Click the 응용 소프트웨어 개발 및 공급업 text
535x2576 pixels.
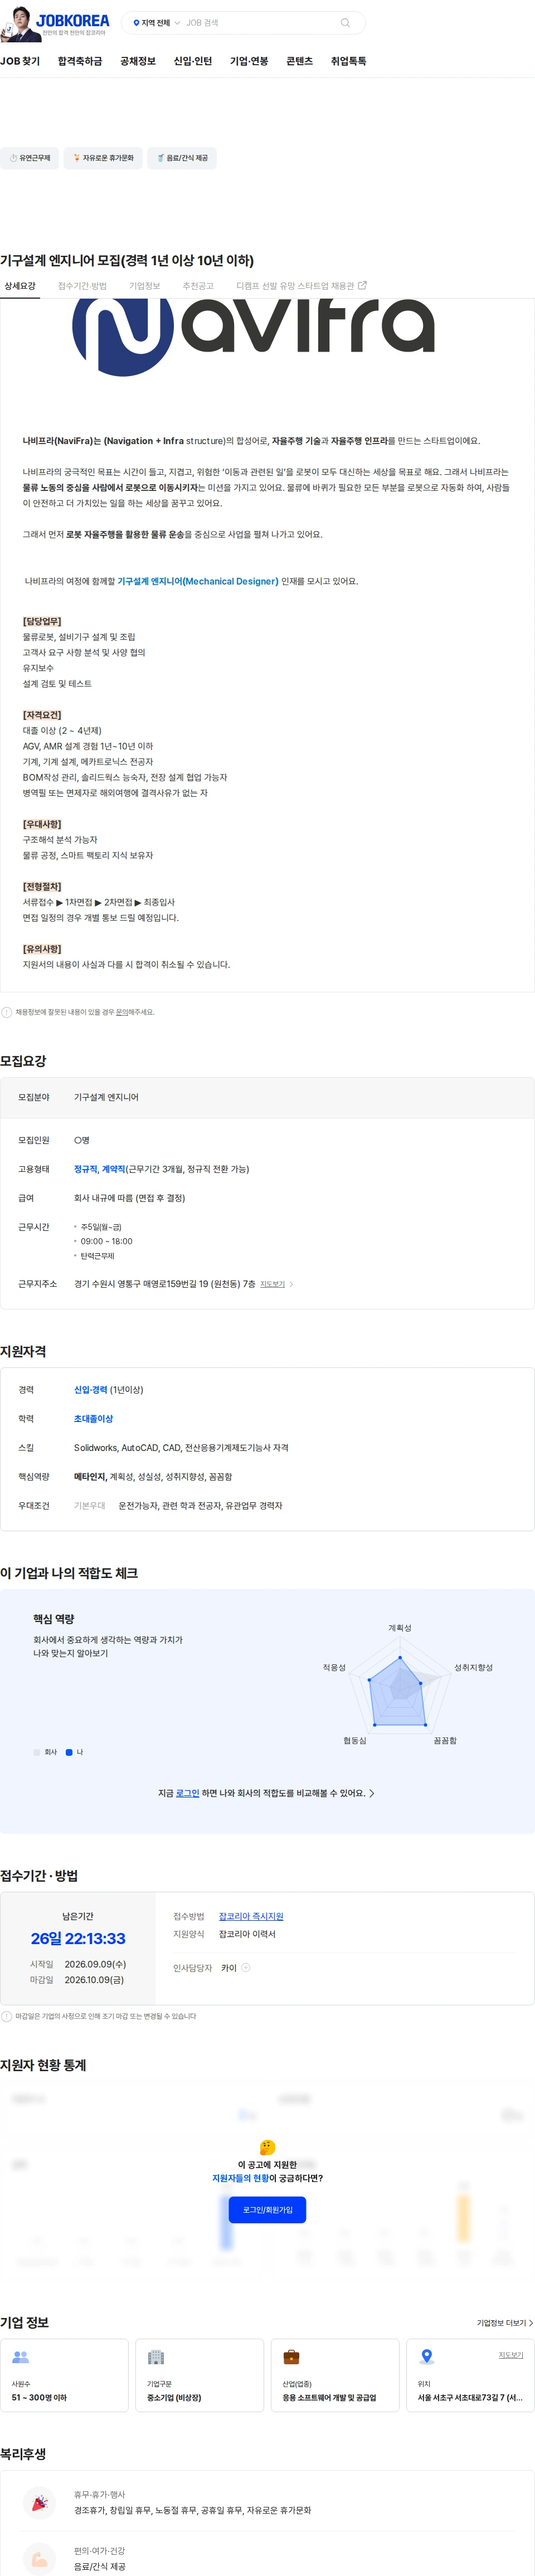coord(329,2397)
